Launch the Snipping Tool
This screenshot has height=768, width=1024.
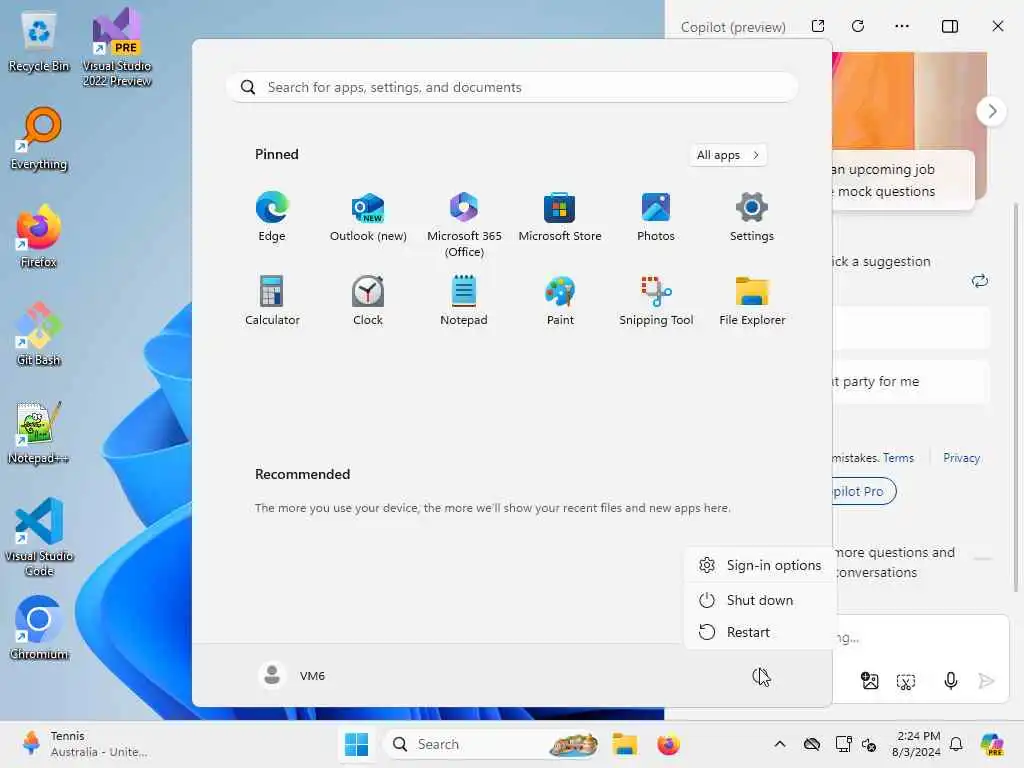(x=656, y=301)
